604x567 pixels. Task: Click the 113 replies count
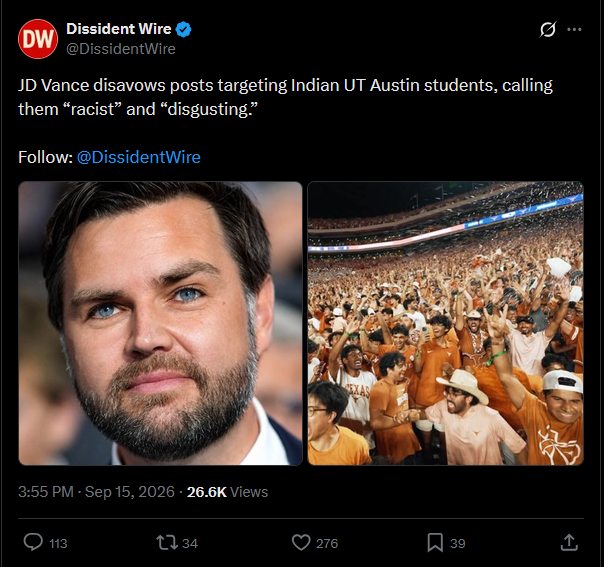[x=58, y=544]
